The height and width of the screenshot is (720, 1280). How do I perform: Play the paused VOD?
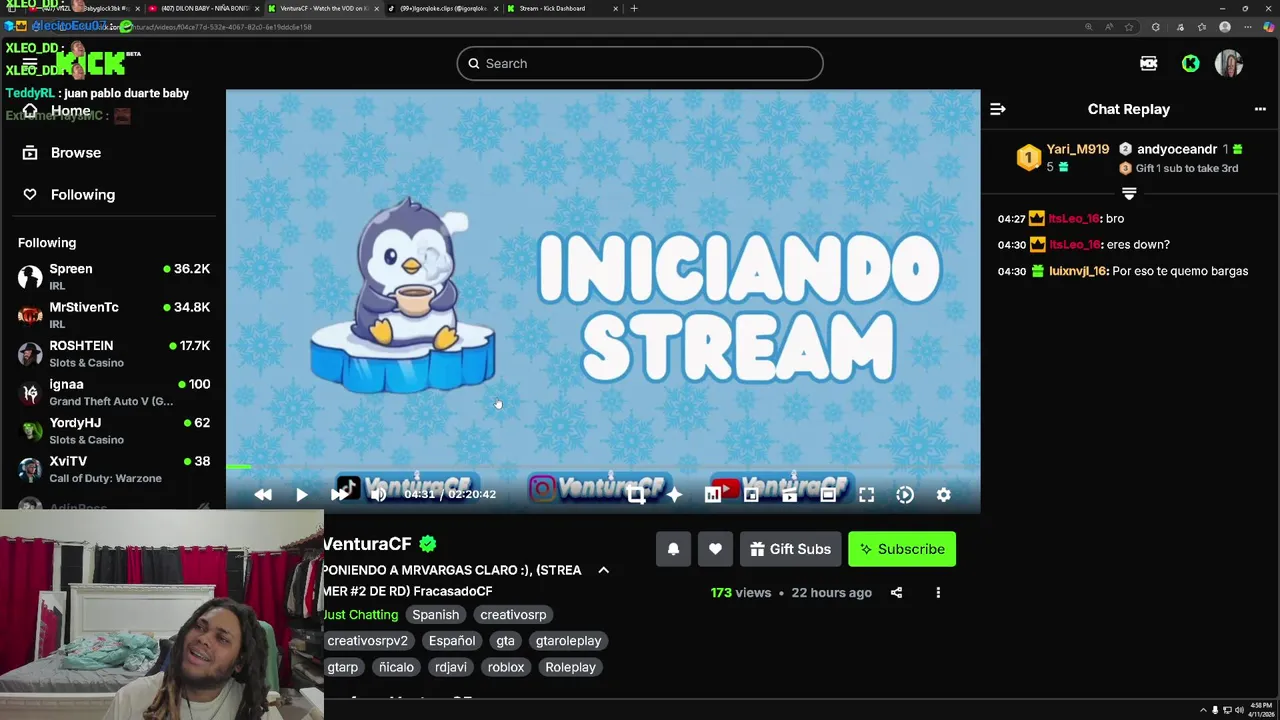[x=301, y=494]
